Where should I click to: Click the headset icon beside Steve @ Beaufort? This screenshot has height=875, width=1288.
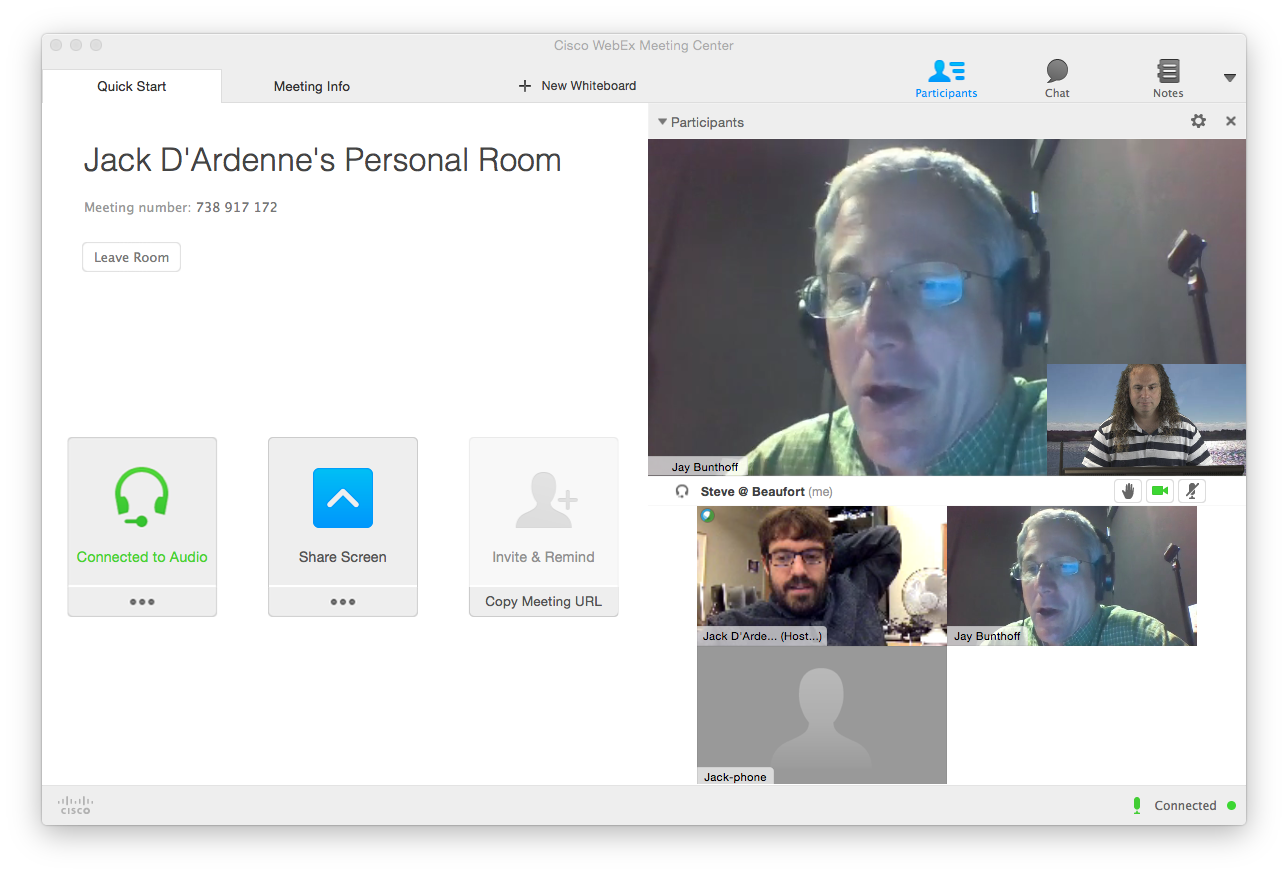click(x=683, y=492)
